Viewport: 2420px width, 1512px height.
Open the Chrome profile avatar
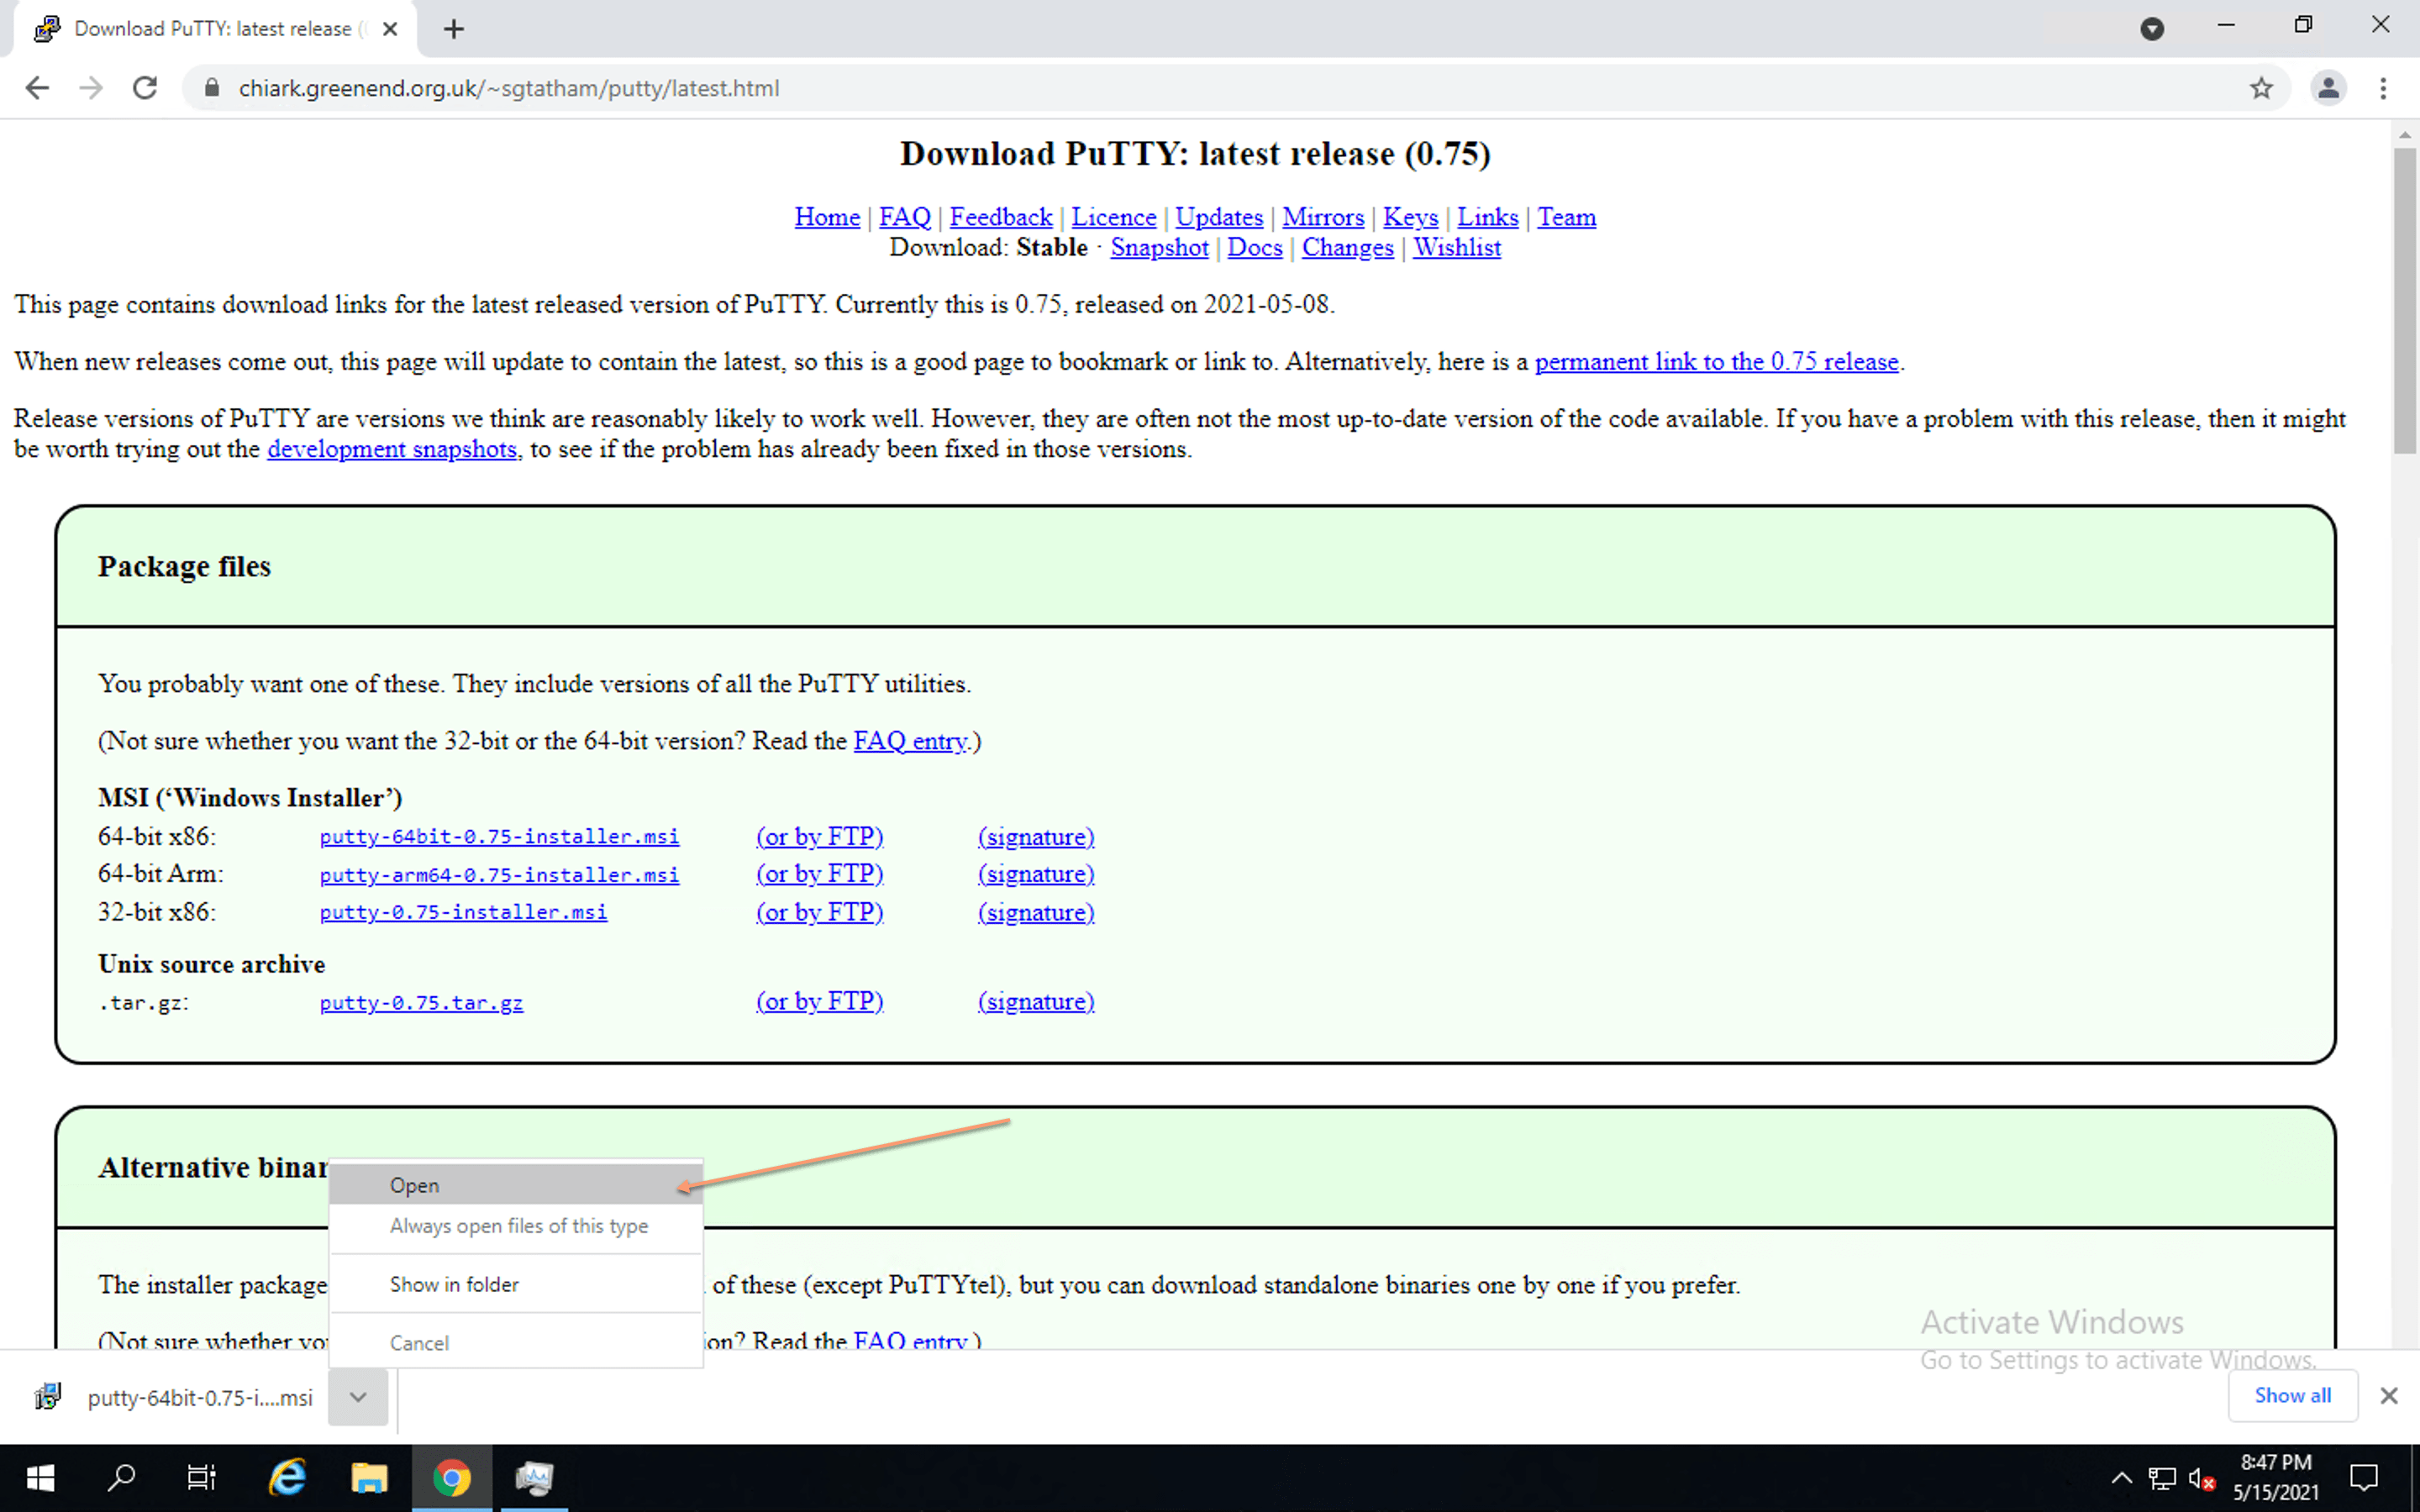tap(2328, 88)
